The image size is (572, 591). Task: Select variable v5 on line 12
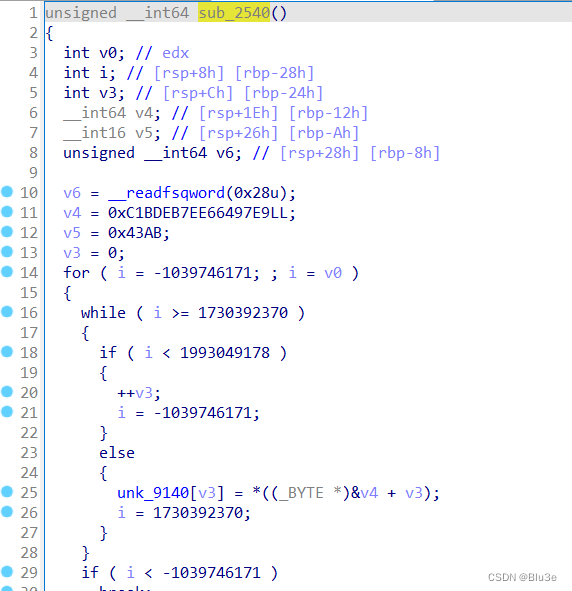click(72, 233)
